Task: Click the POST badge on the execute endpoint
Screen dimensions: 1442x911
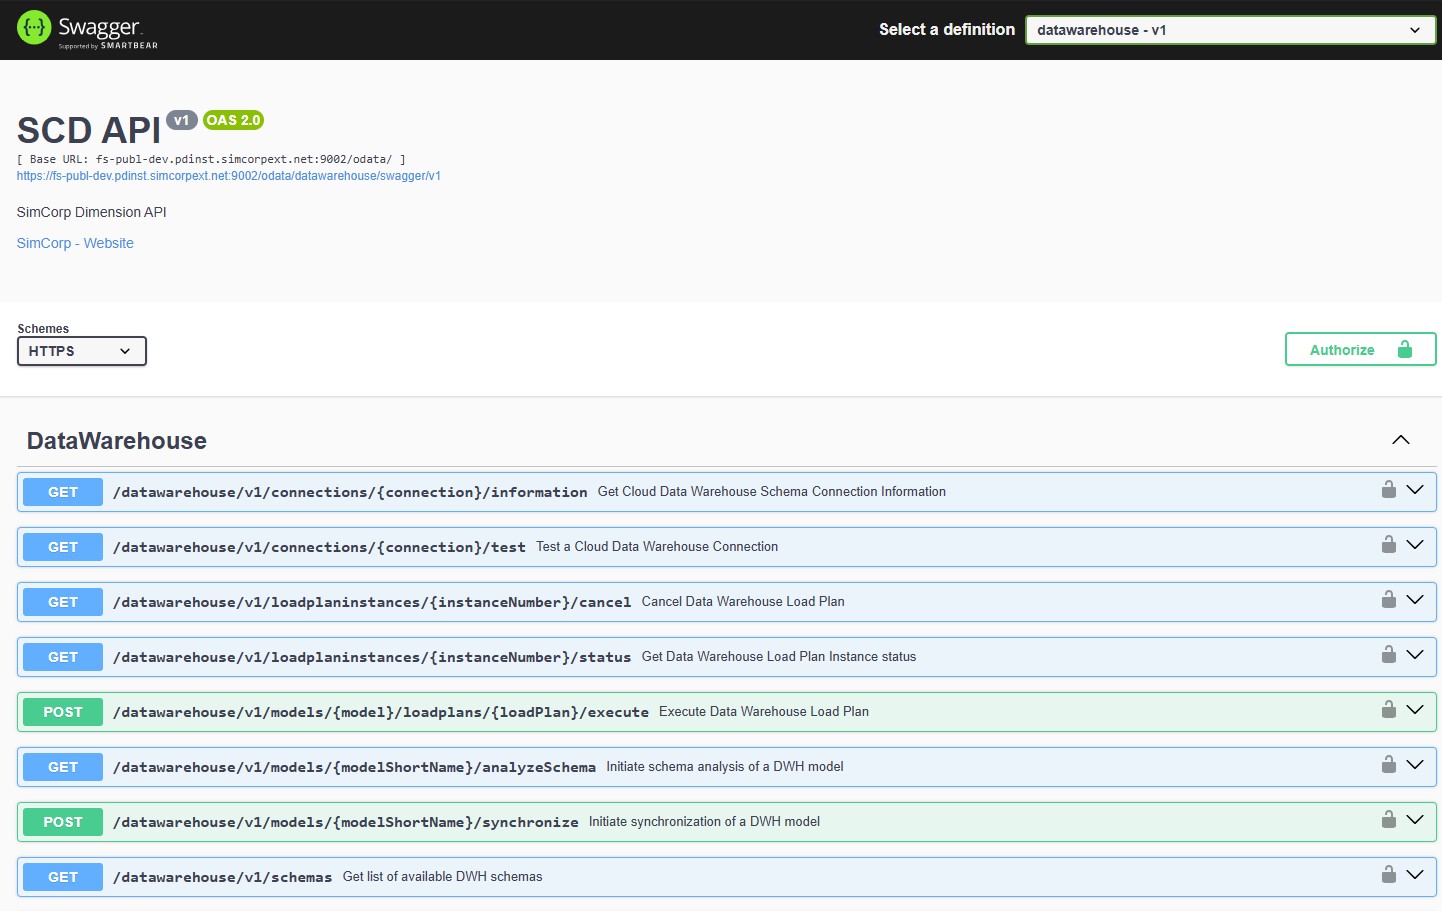Action: 62,711
